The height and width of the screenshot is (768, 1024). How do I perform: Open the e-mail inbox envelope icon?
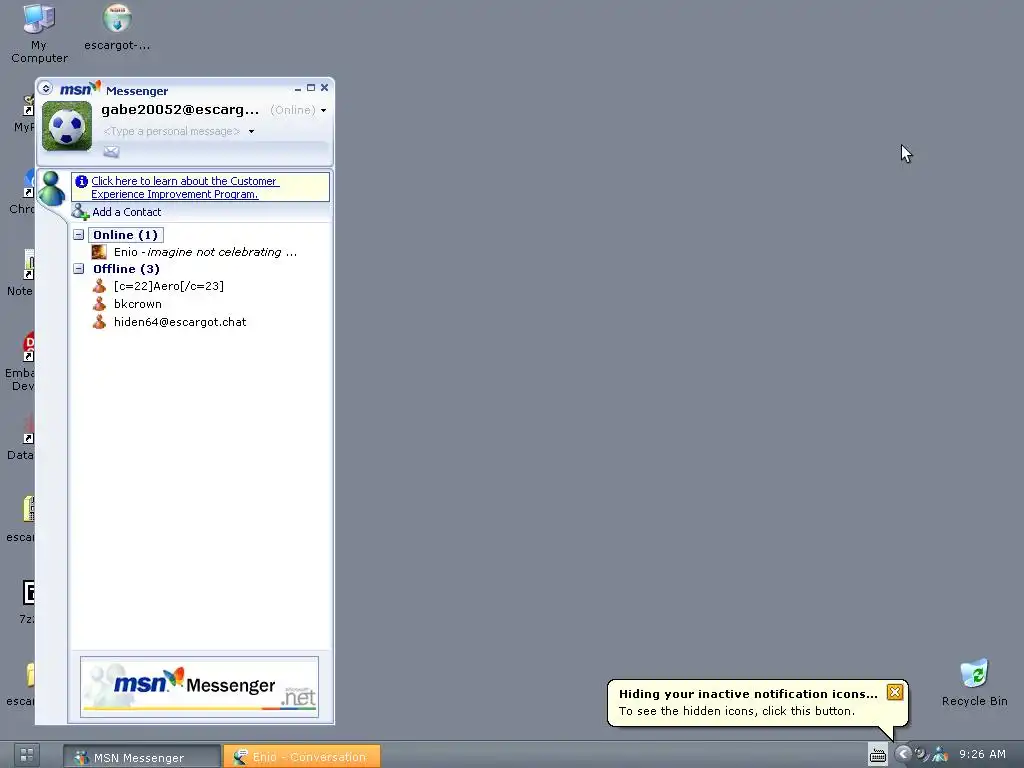pyautogui.click(x=111, y=152)
